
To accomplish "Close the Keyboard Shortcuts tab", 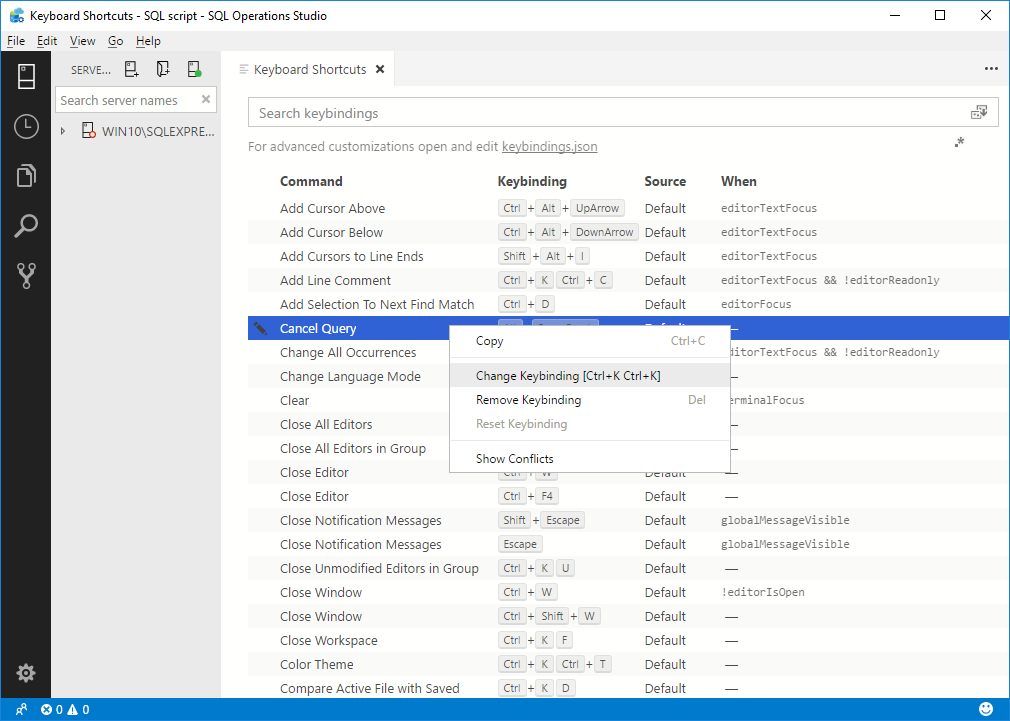I will (x=379, y=70).
